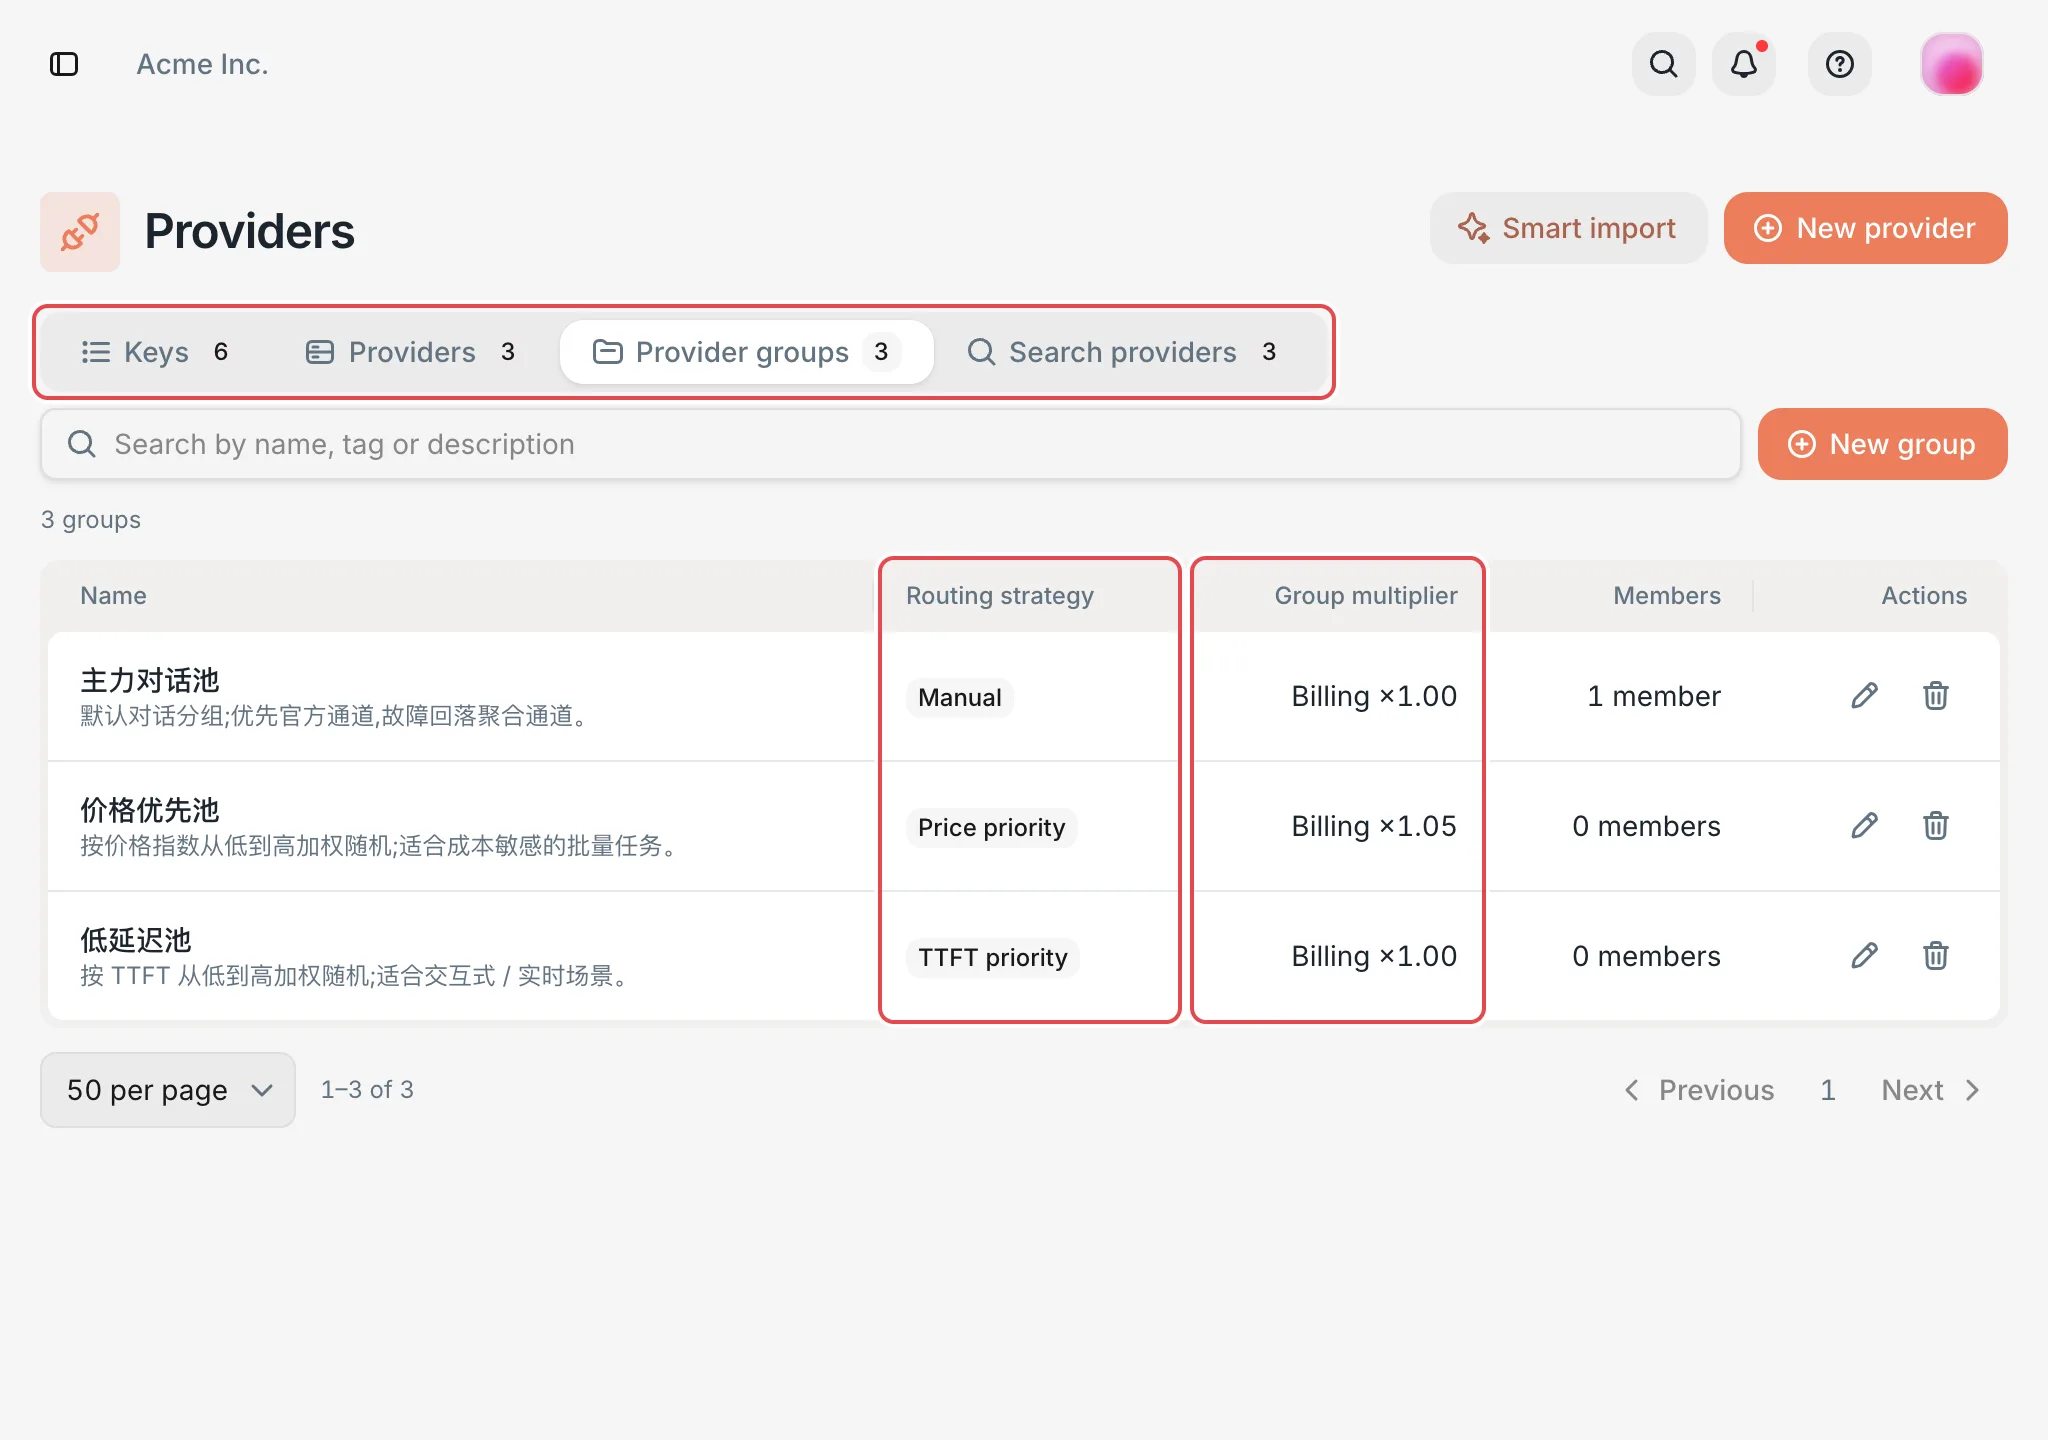Screen dimensions: 2048x1440
Task: Open the global search icon
Action: 1663,64
